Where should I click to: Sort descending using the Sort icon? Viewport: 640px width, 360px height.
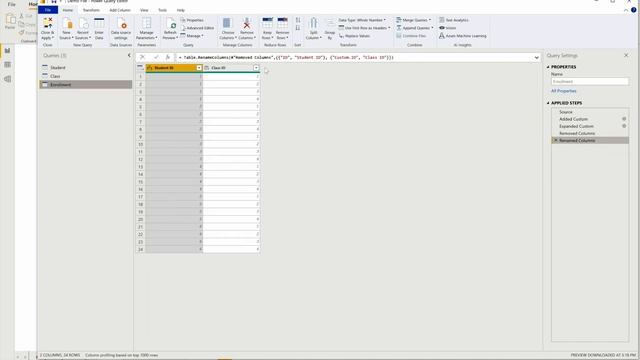pos(298,28)
